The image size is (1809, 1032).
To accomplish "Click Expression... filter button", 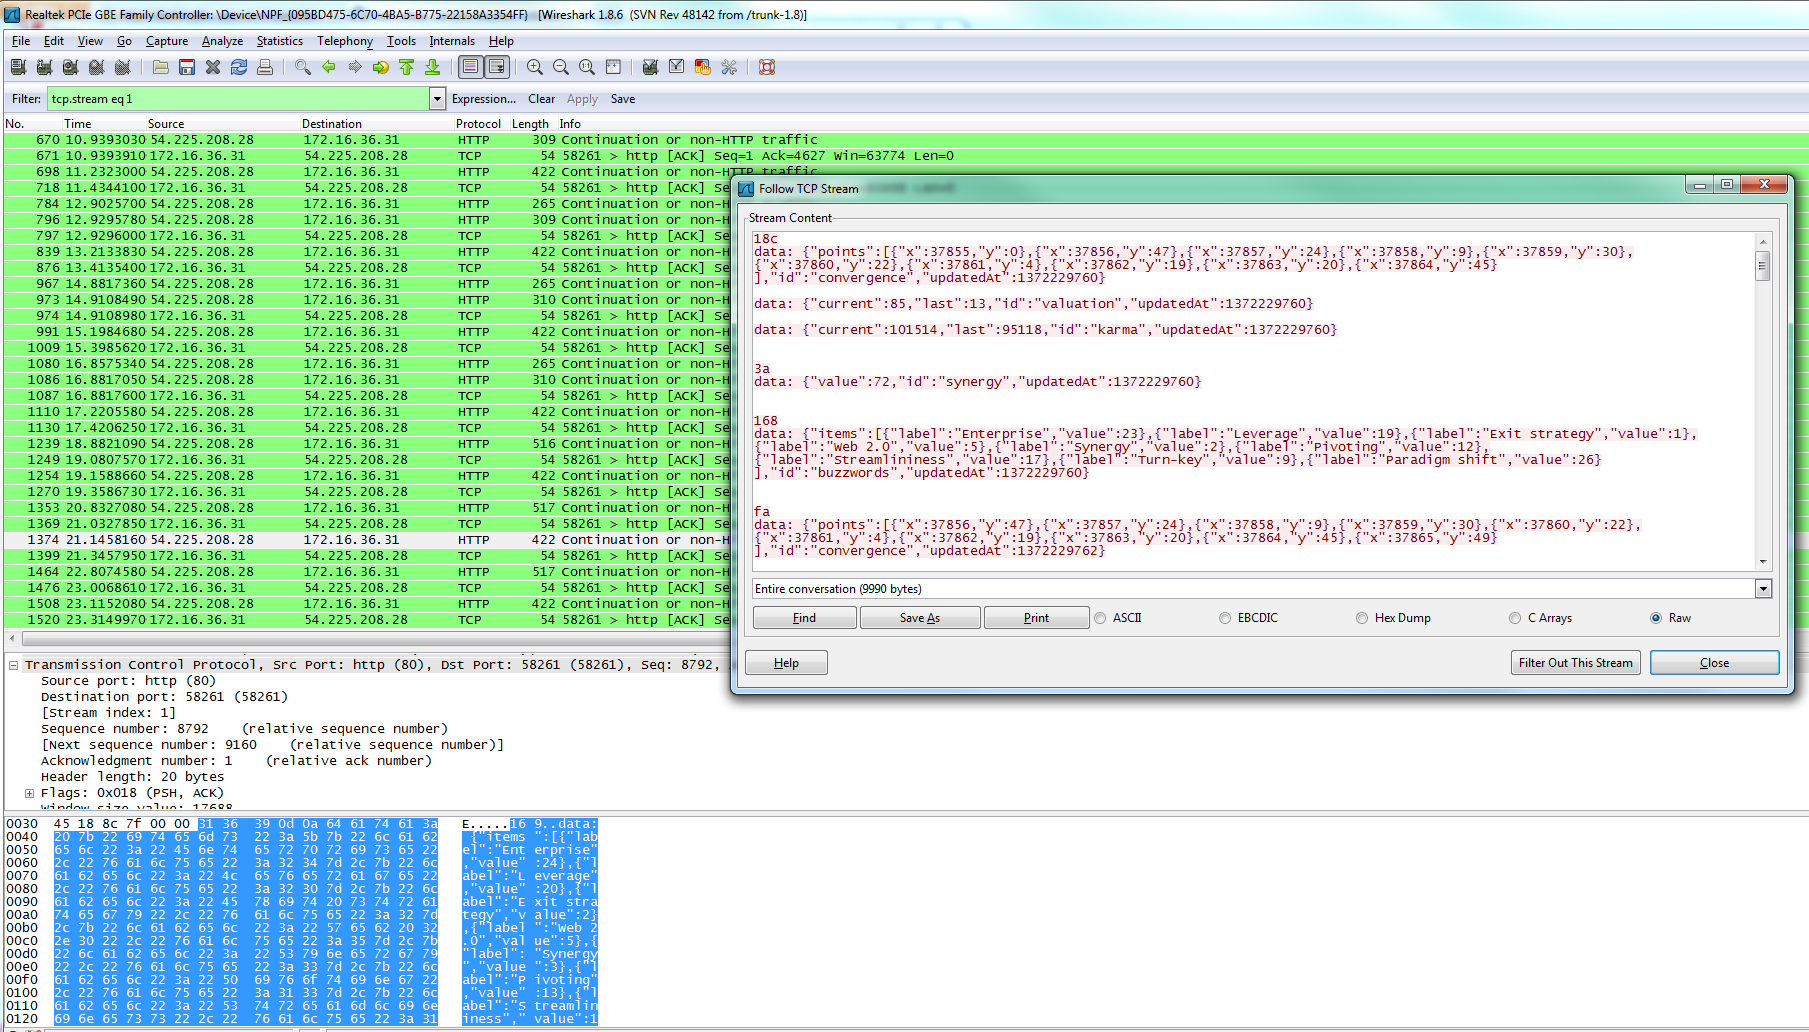I will click(484, 99).
